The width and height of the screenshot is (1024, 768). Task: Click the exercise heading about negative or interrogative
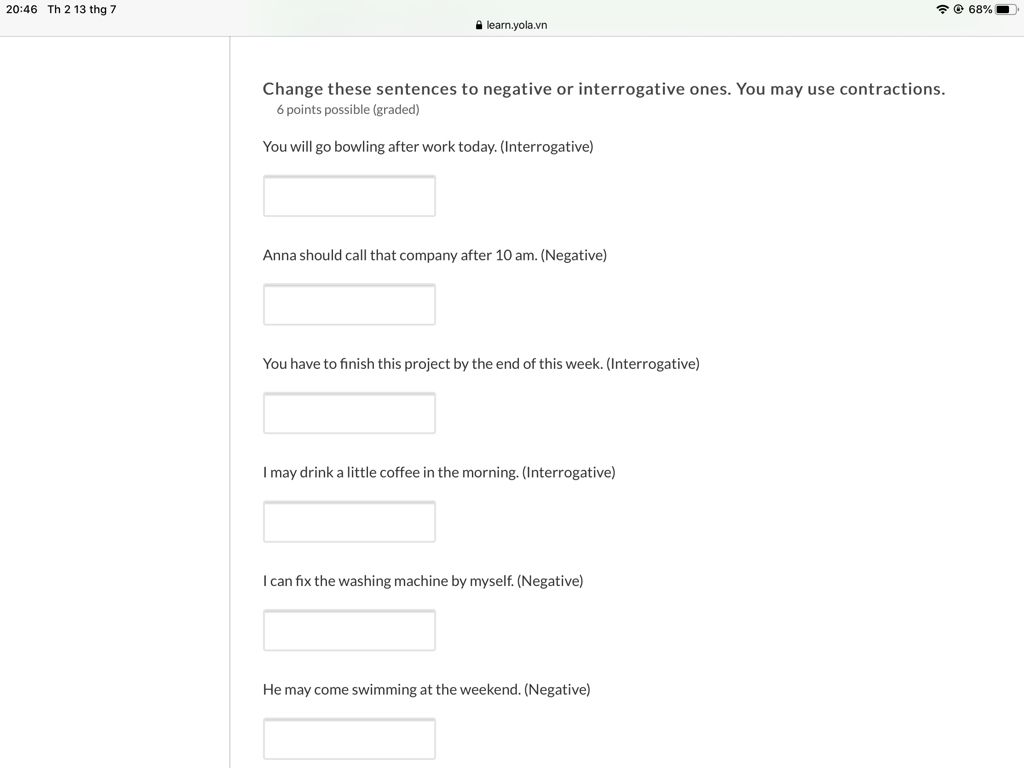click(604, 89)
